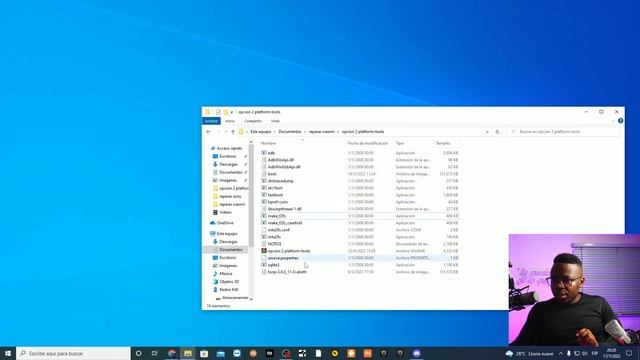
Task: Click Documentos in address breadcrumb
Action: click(290, 132)
